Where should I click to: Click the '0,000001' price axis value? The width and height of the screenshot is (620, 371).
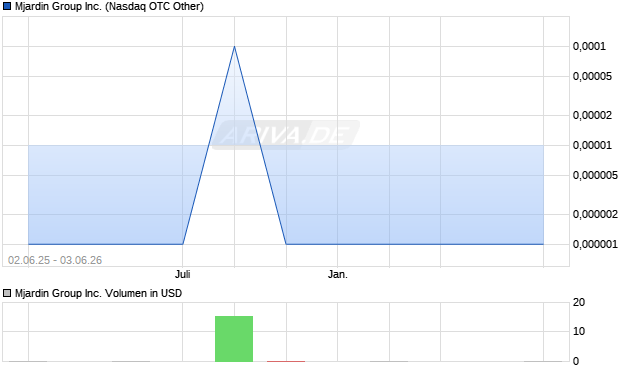click(595, 244)
